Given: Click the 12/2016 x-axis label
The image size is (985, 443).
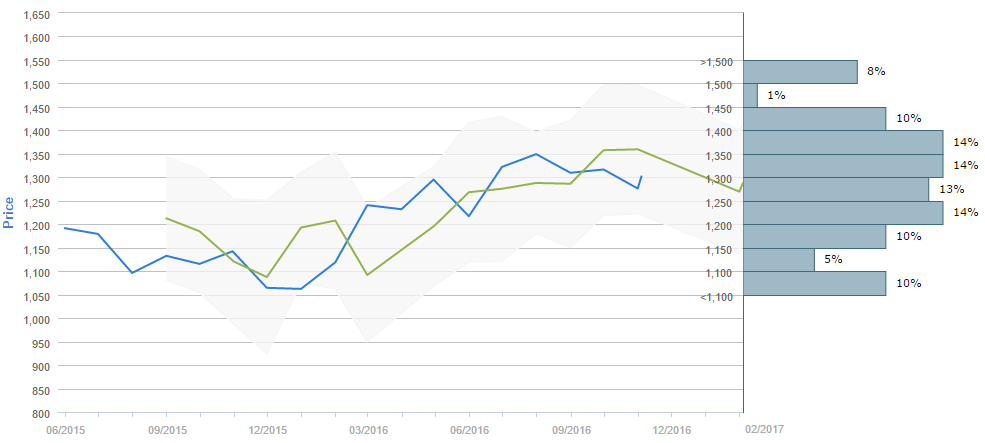Looking at the screenshot, I should 671,430.
